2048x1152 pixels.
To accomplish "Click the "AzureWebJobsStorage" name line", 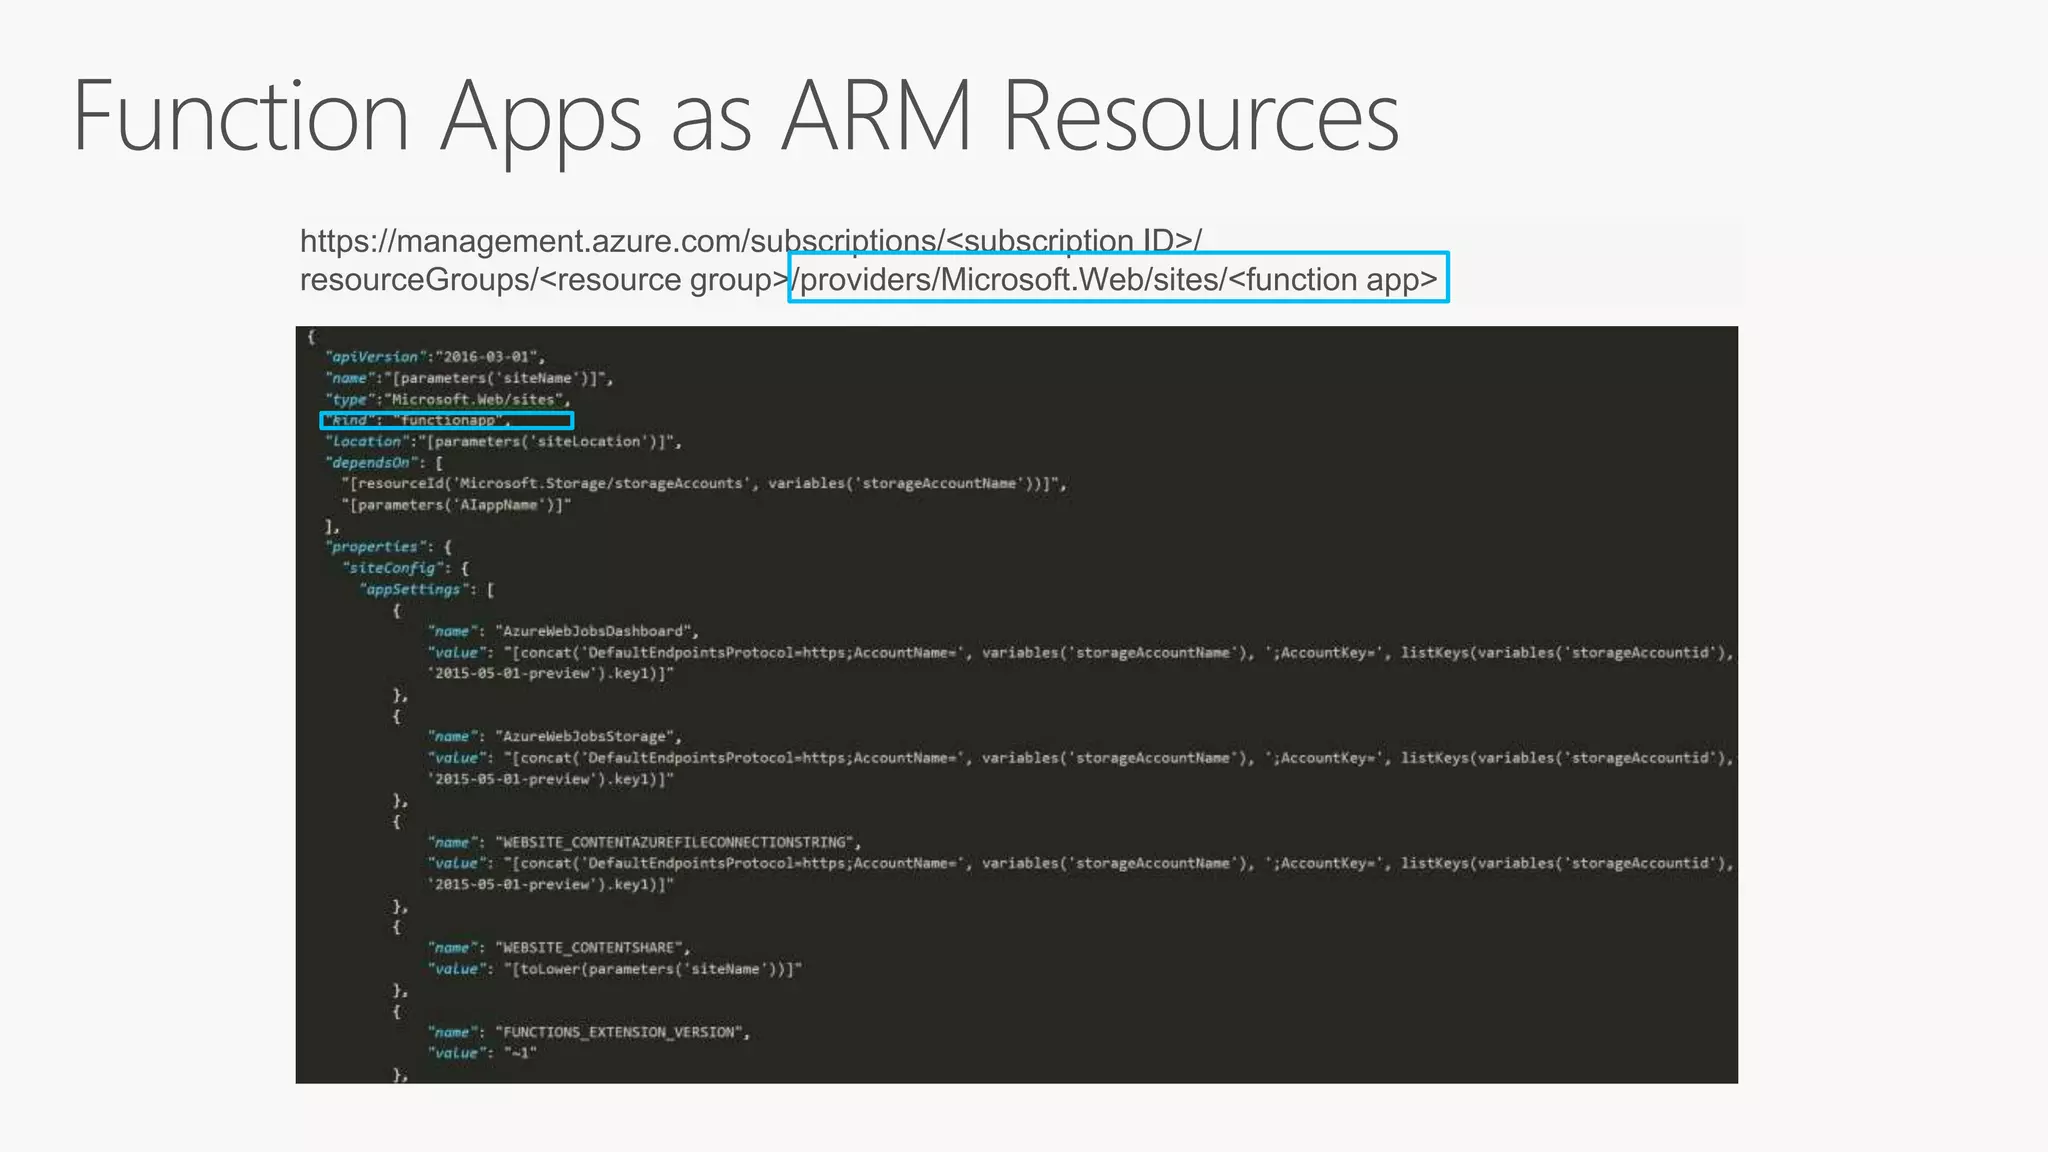I will (x=555, y=737).
